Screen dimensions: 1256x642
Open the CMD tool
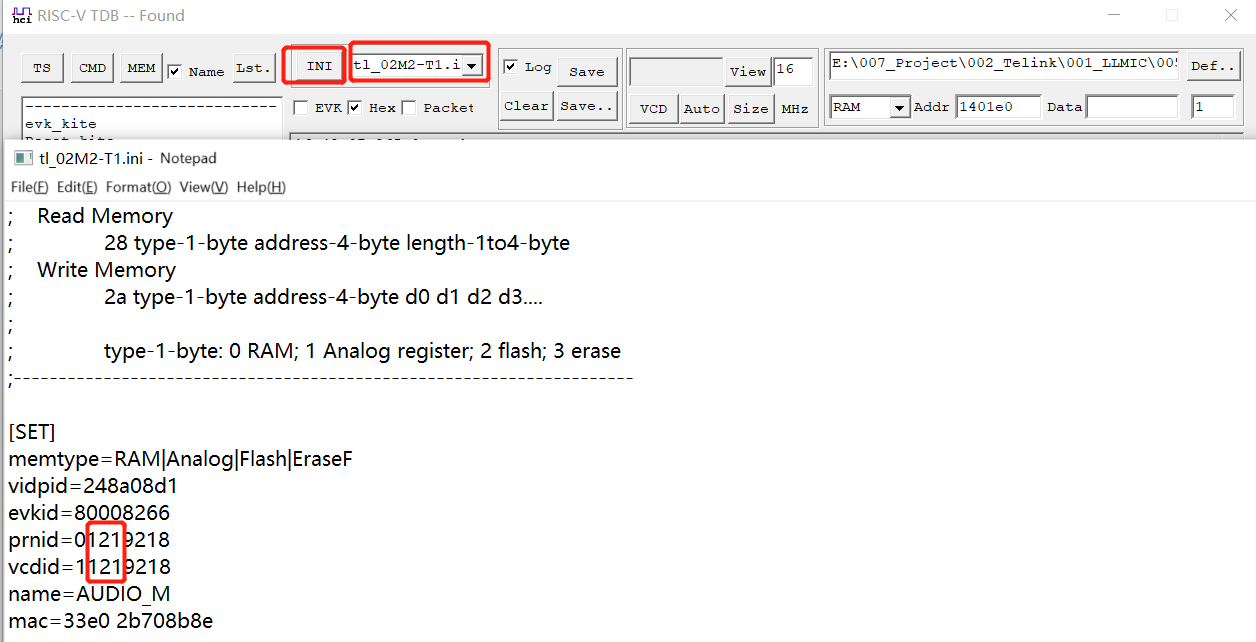click(x=92, y=68)
